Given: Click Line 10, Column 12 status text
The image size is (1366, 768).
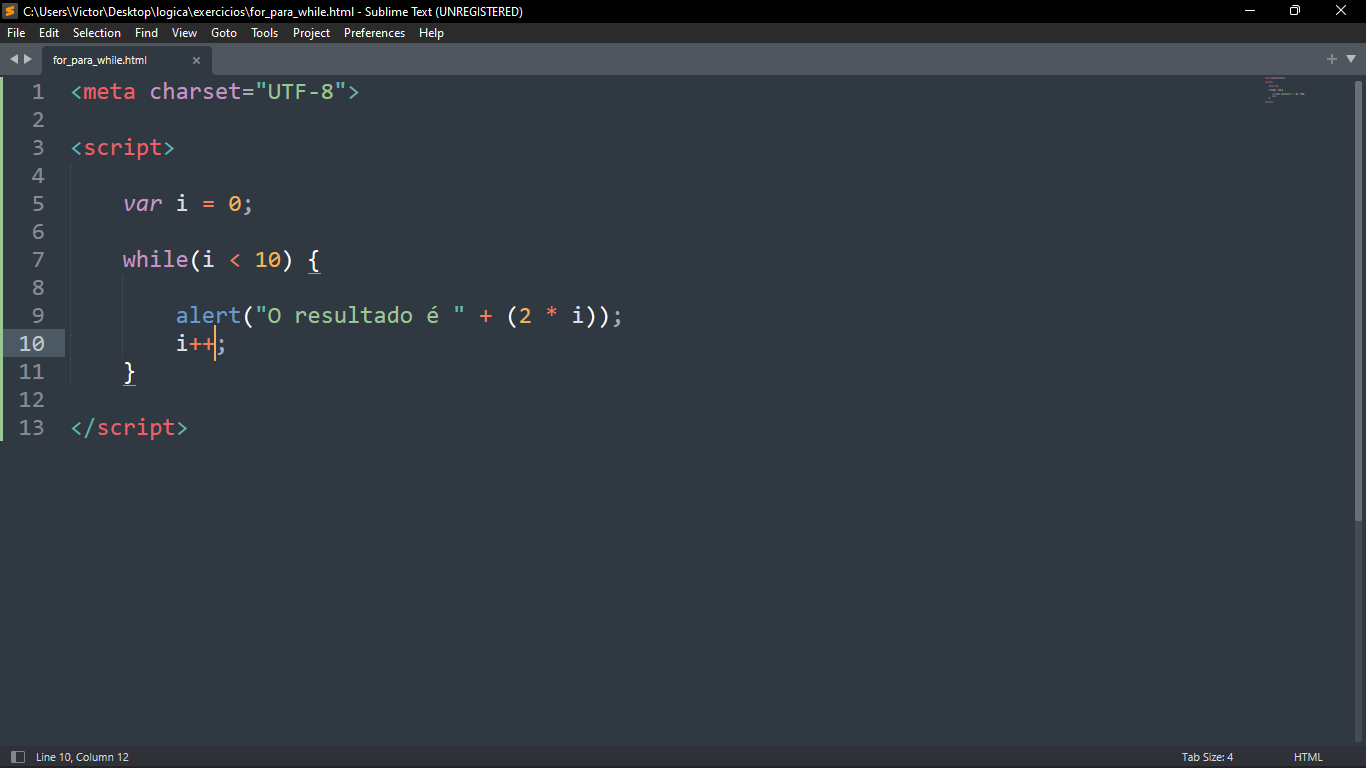Looking at the screenshot, I should [82, 757].
